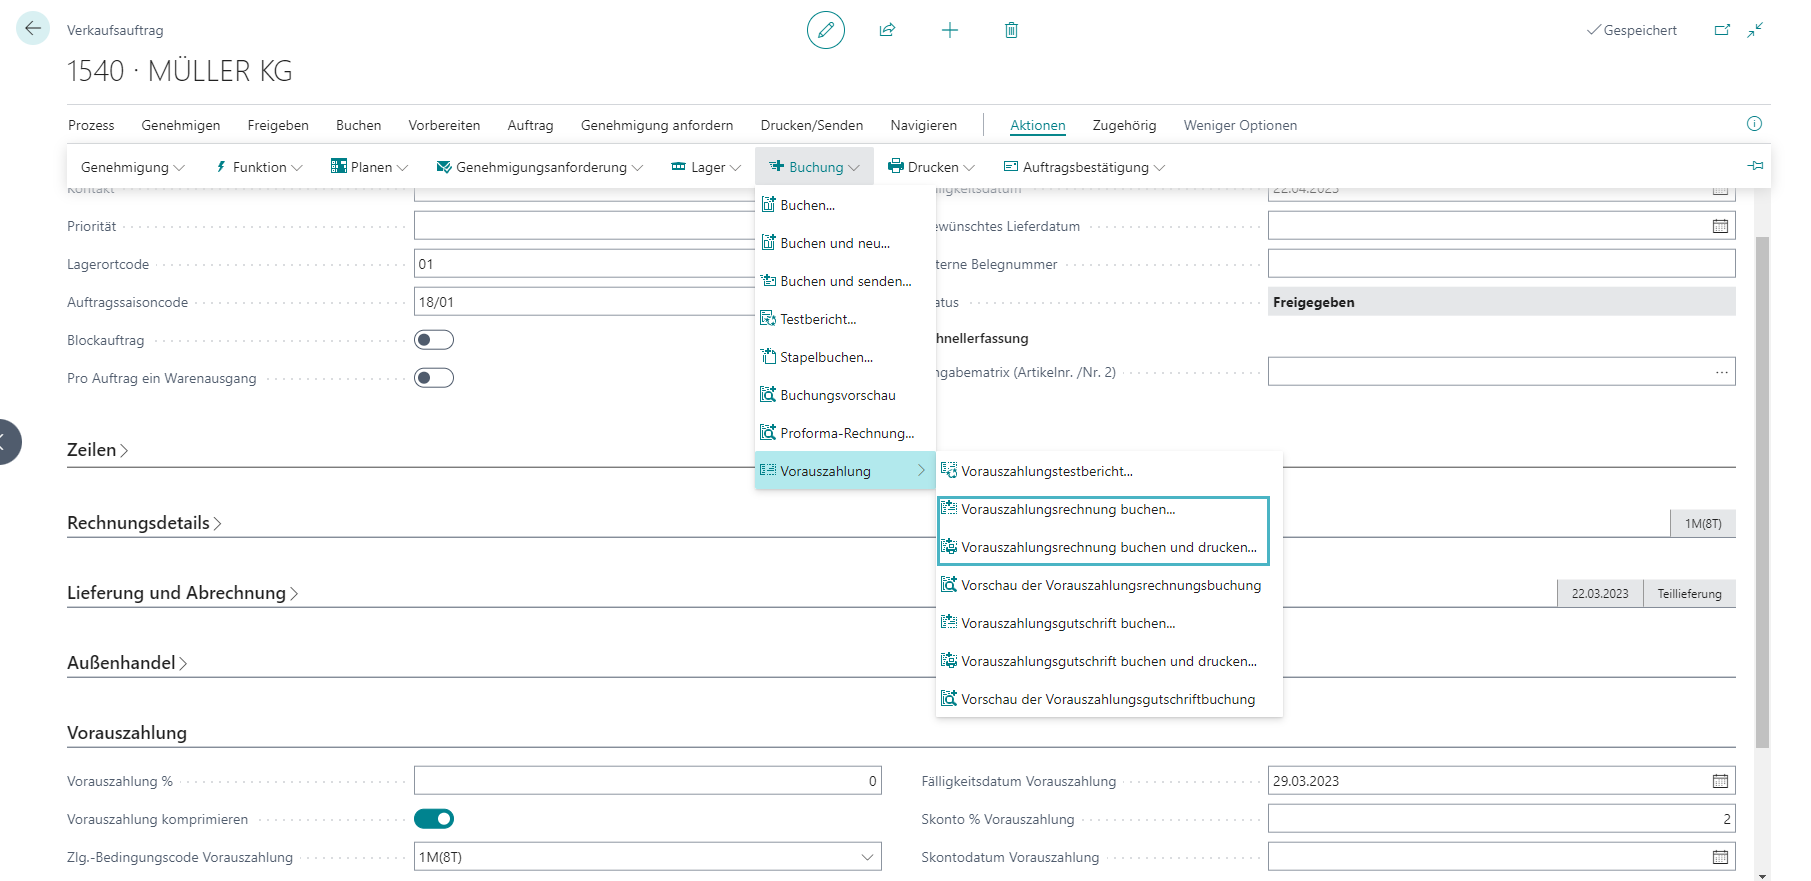The height and width of the screenshot is (881, 1811).
Task: Click the pencil edit icon
Action: click(x=825, y=30)
